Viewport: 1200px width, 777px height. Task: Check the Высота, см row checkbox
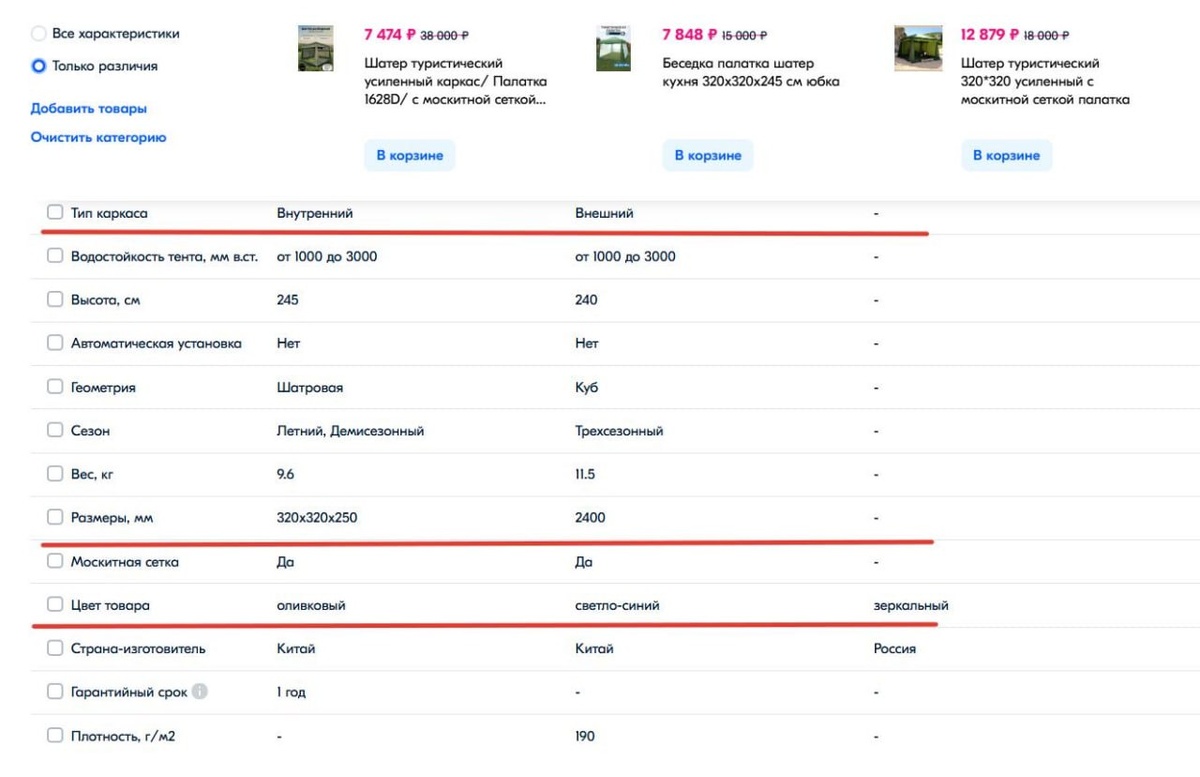pos(55,299)
